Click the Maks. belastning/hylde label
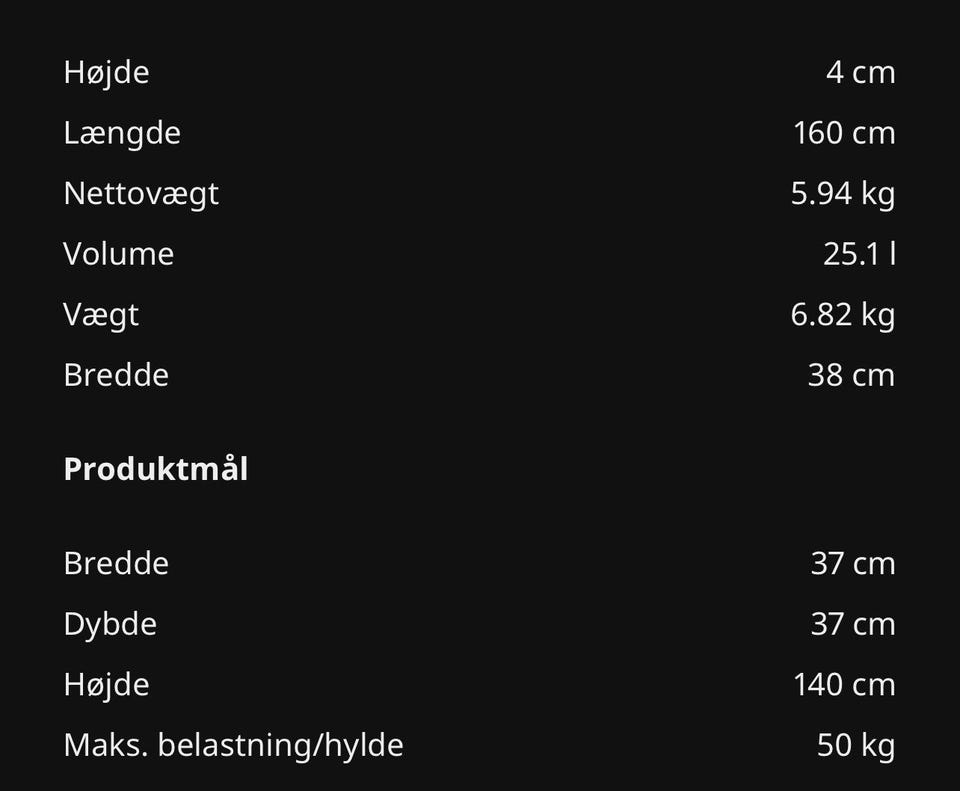This screenshot has width=960, height=791. (233, 745)
